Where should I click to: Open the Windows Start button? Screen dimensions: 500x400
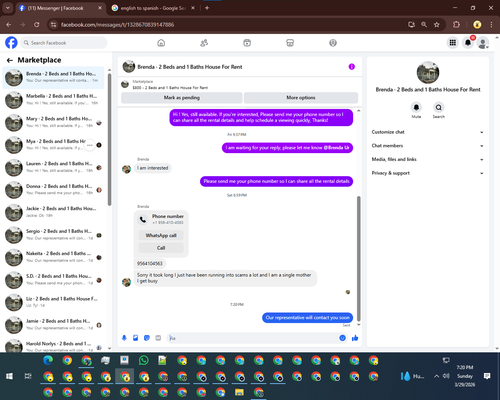coord(9,376)
